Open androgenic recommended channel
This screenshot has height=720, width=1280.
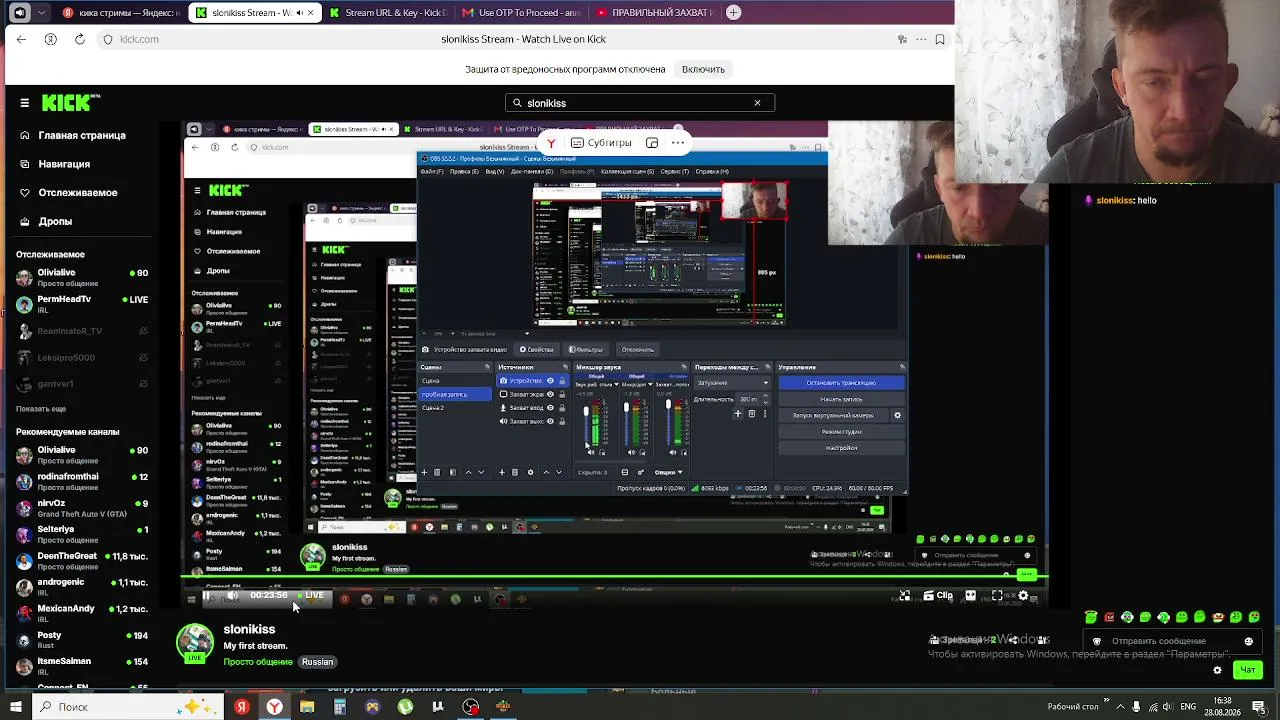82,587
